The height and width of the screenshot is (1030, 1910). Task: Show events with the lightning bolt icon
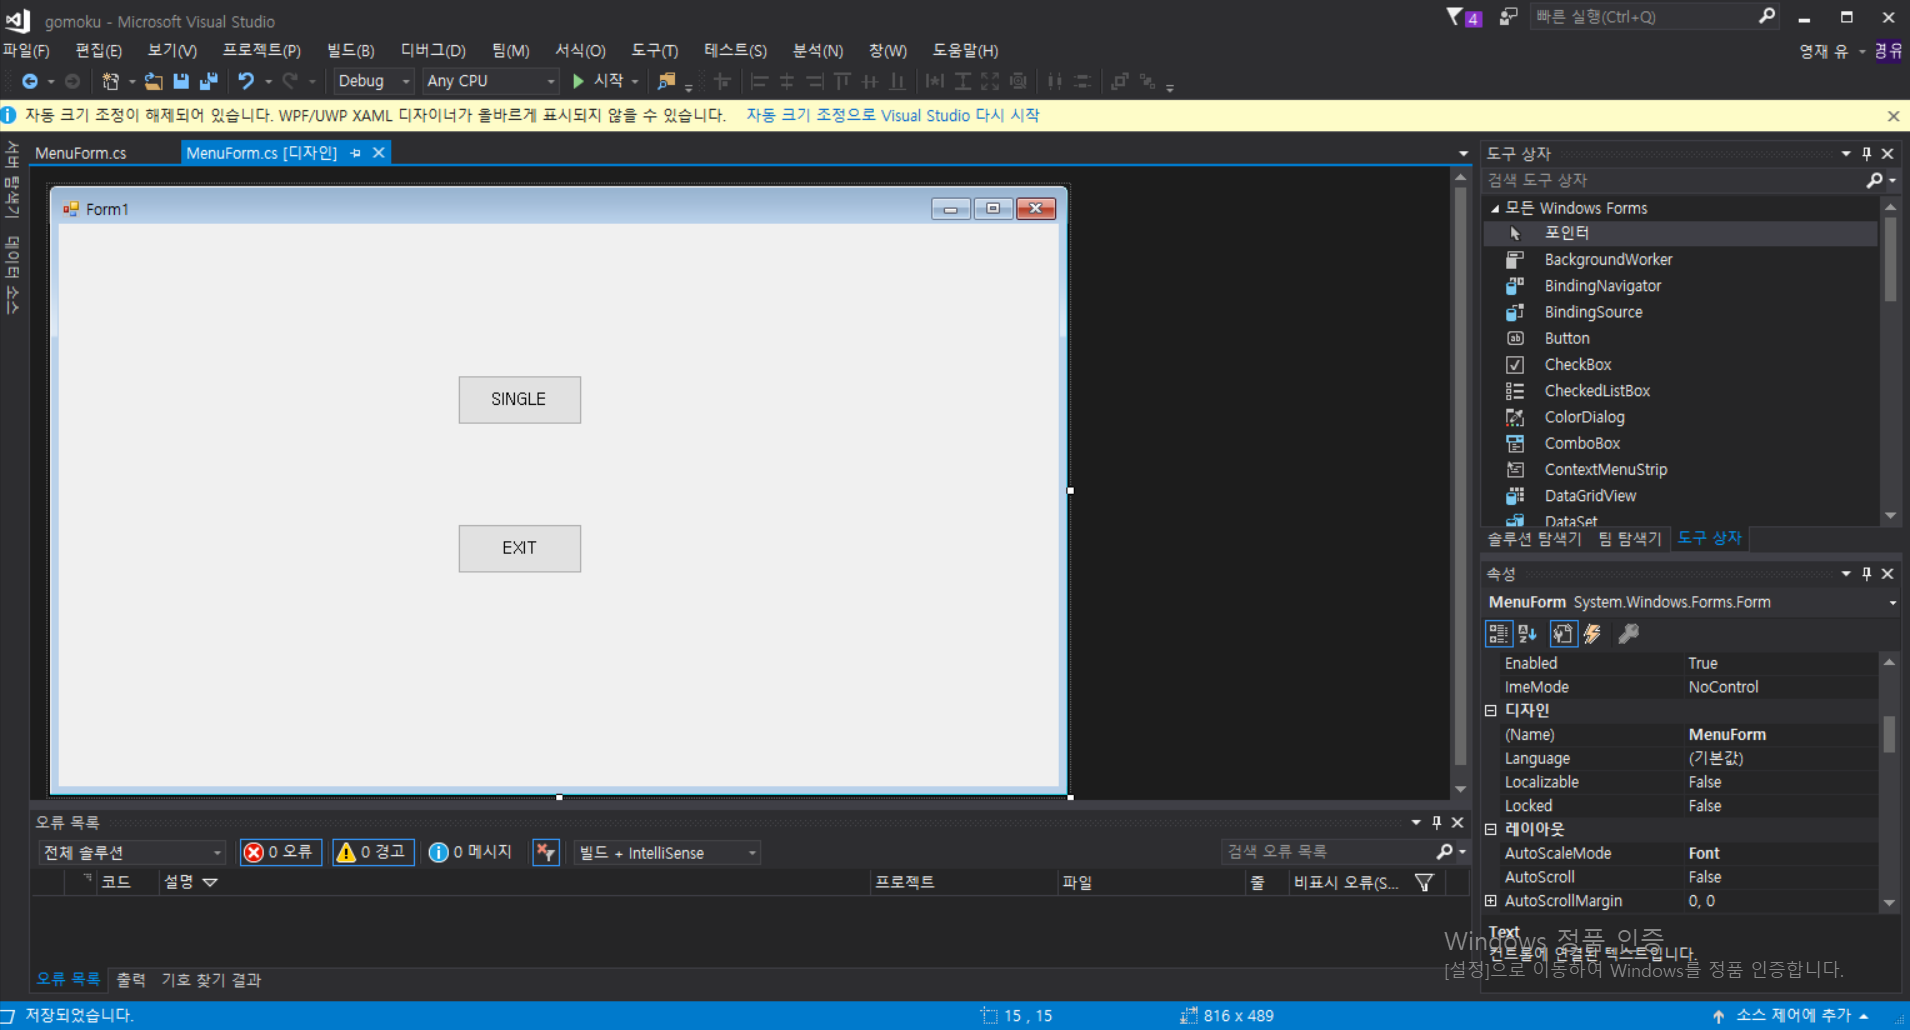[1593, 633]
